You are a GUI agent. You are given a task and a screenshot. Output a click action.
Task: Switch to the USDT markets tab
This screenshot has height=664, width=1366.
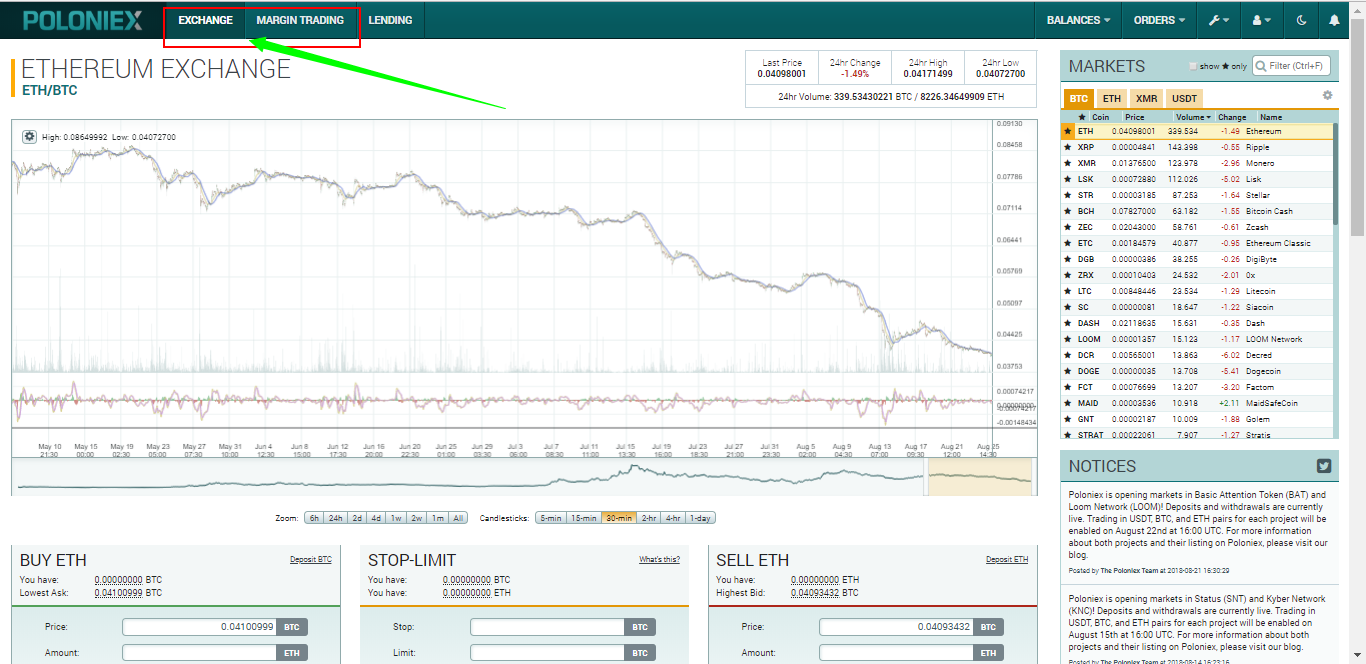(x=1184, y=99)
